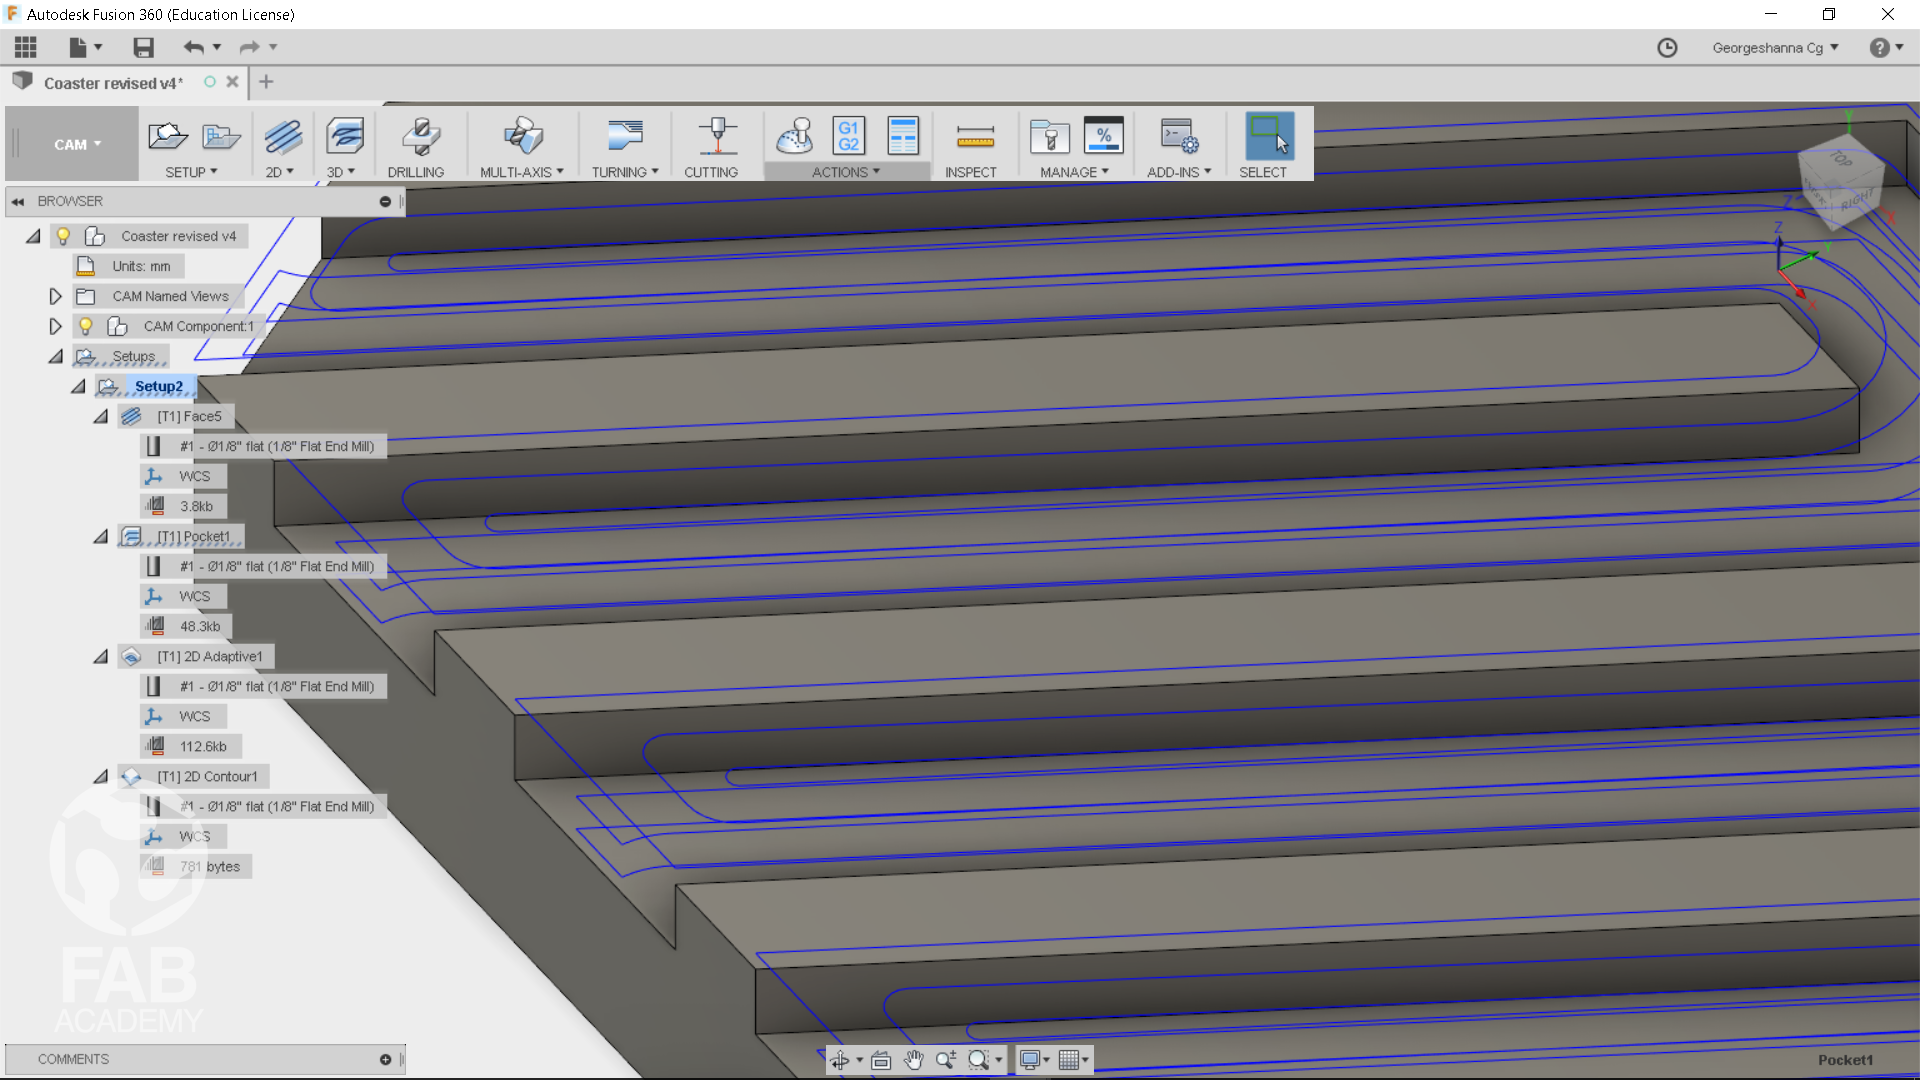This screenshot has width=1920, height=1080.
Task: Click the New Folder setup icon
Action: [x=221, y=136]
